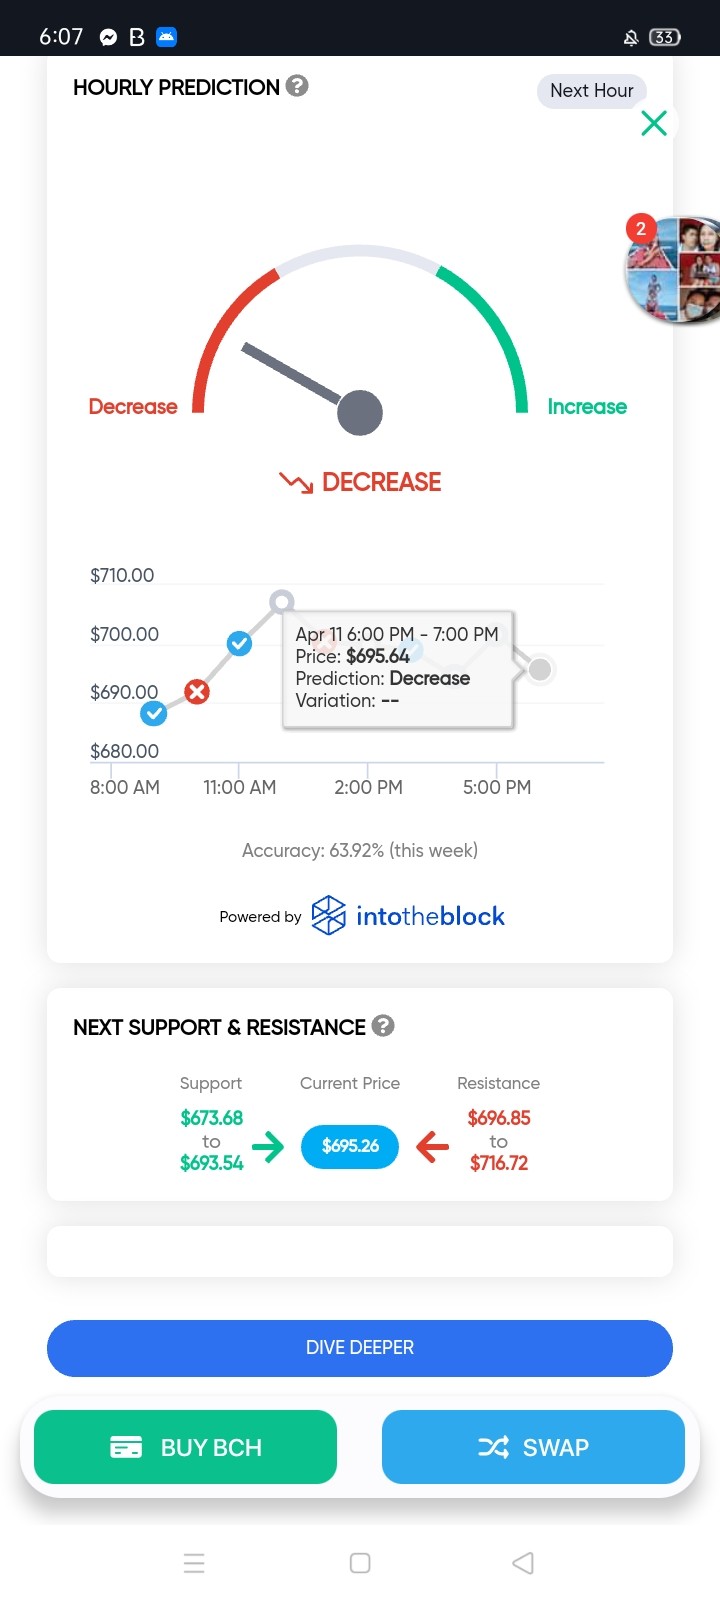
Task: Tap the gauge needle hub
Action: [360, 412]
